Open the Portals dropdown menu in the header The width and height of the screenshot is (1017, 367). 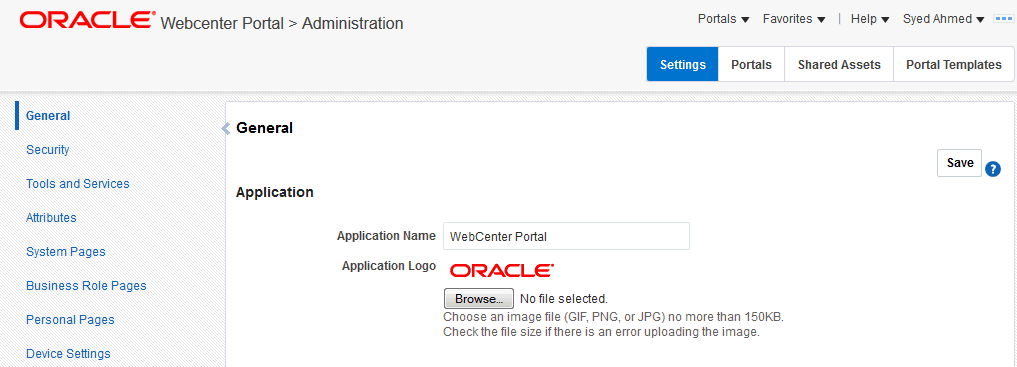(x=724, y=19)
